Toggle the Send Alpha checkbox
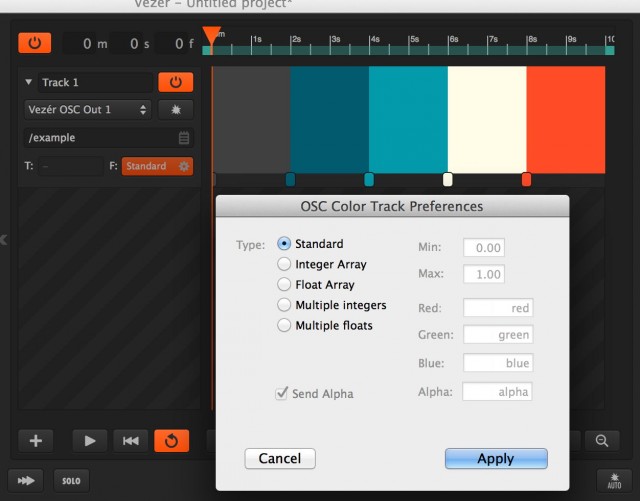 282,394
